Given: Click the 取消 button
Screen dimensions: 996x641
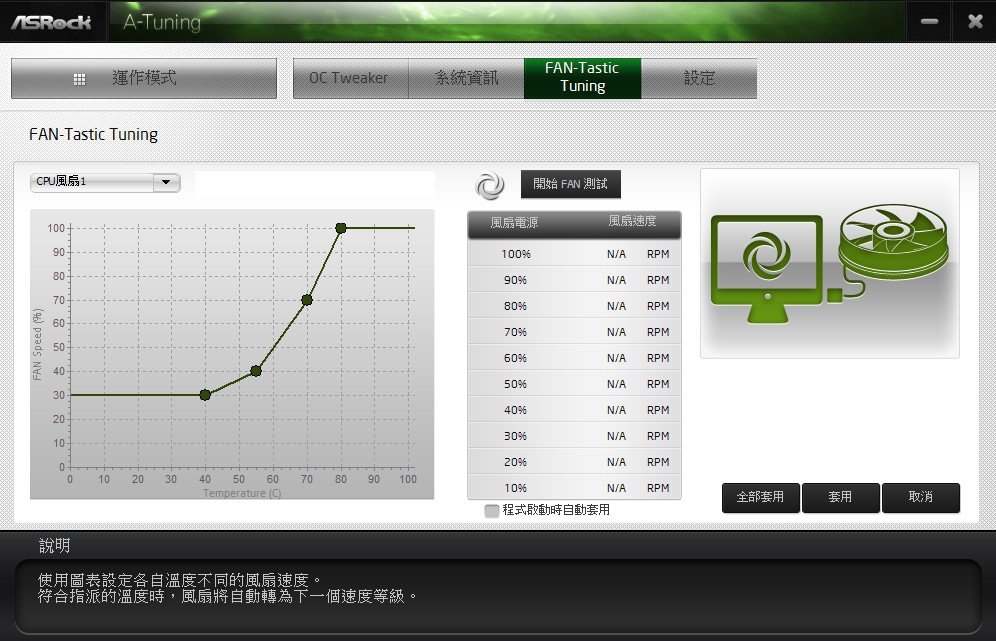Looking at the screenshot, I should click(921, 497).
